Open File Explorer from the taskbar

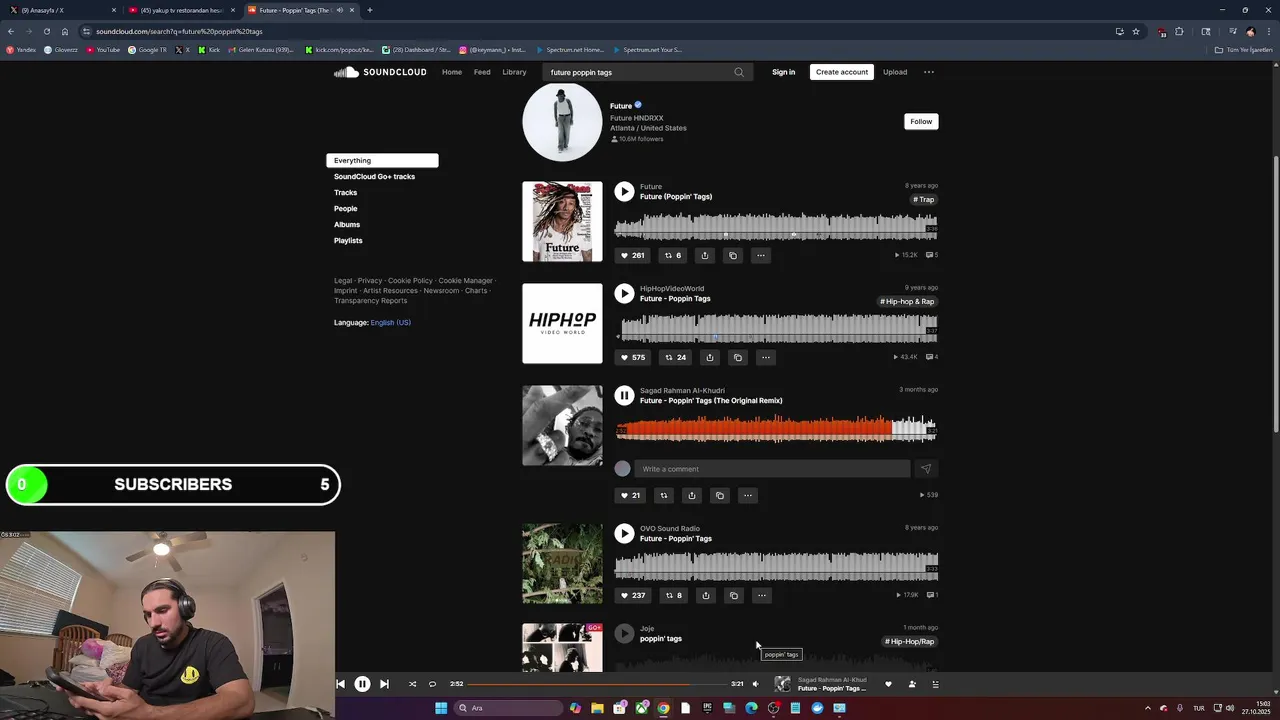tap(597, 708)
